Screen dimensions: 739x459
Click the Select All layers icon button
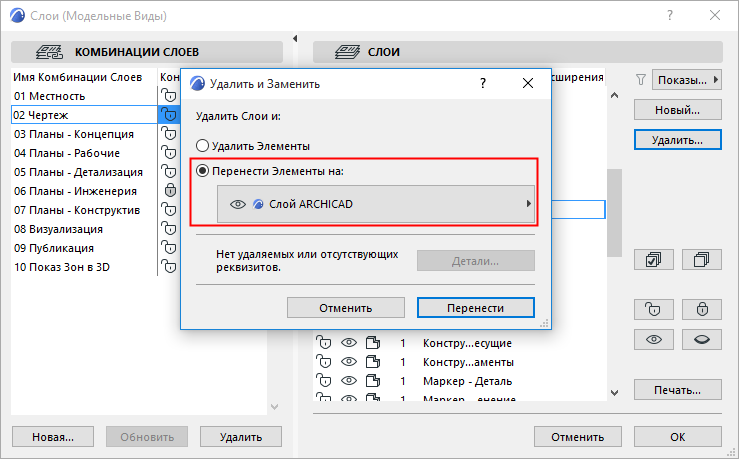[x=653, y=259]
